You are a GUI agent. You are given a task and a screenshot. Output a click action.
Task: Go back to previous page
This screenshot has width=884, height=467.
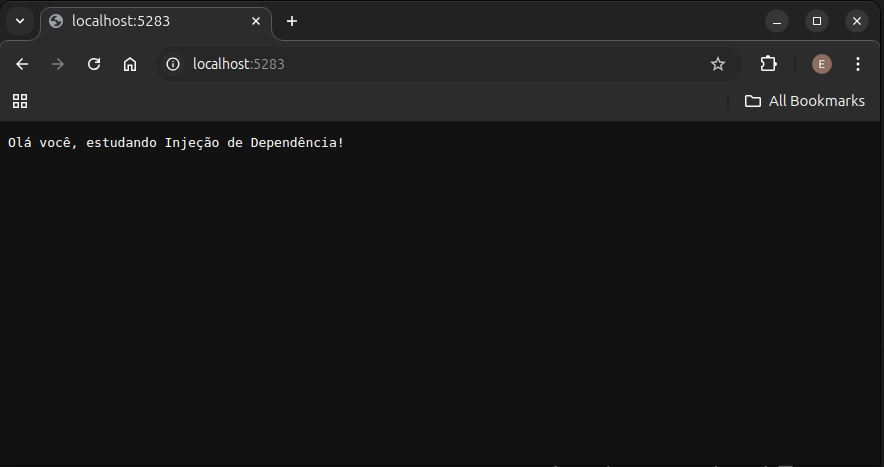(22, 64)
